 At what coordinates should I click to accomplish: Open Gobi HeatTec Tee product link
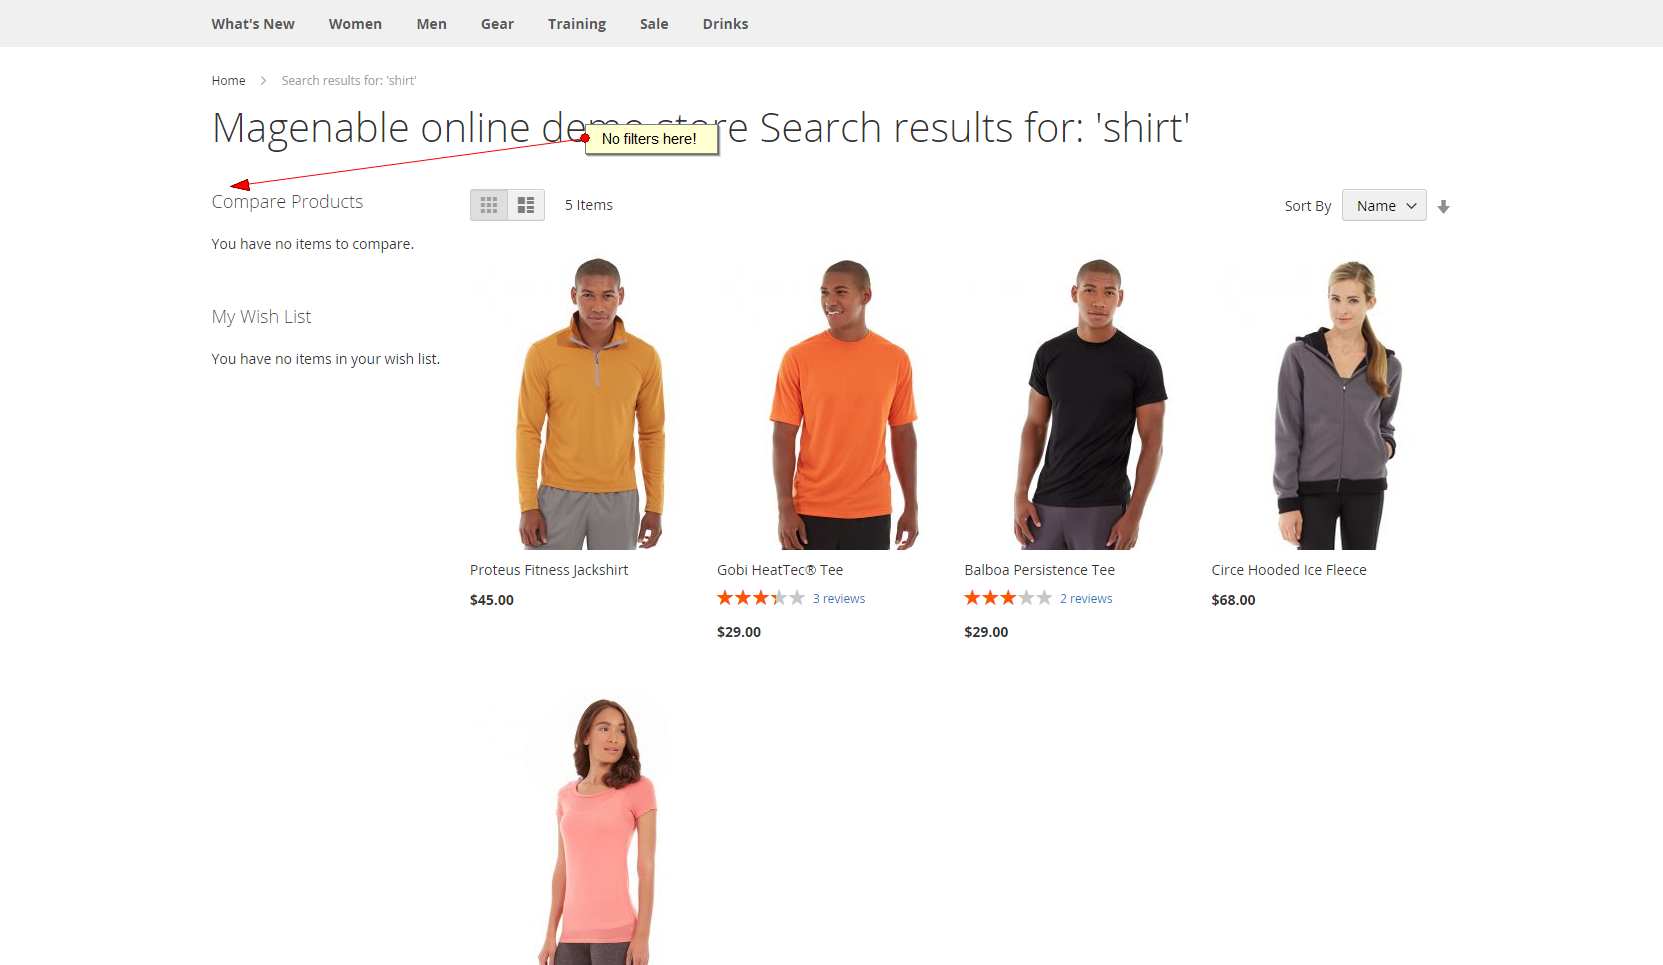tap(780, 570)
